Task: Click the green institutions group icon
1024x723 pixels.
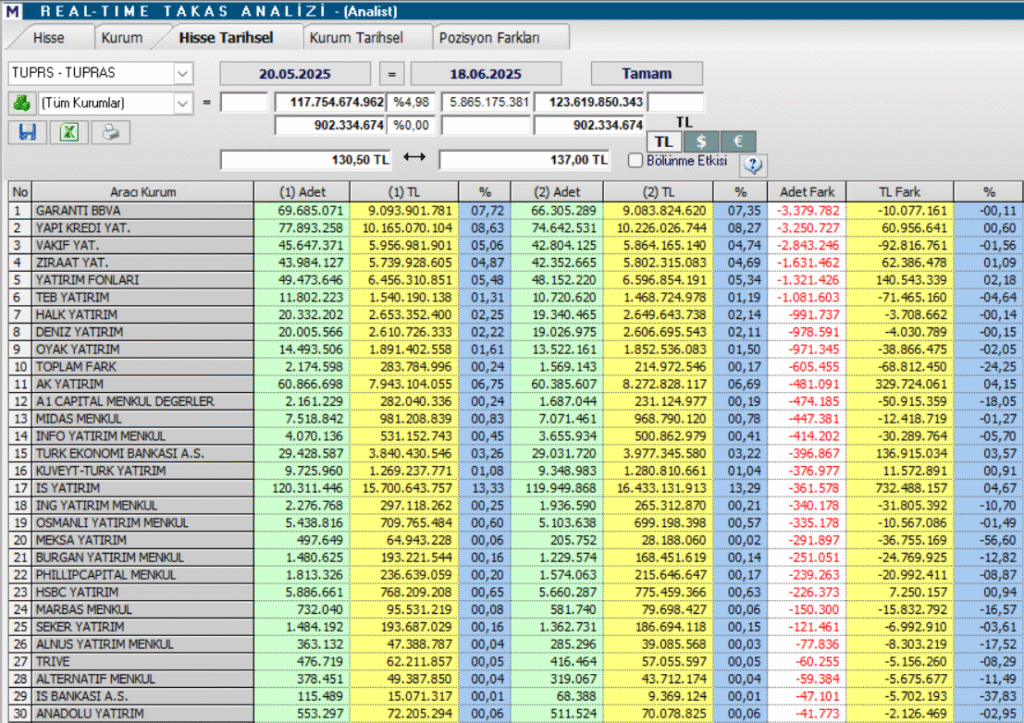Action: [20, 102]
